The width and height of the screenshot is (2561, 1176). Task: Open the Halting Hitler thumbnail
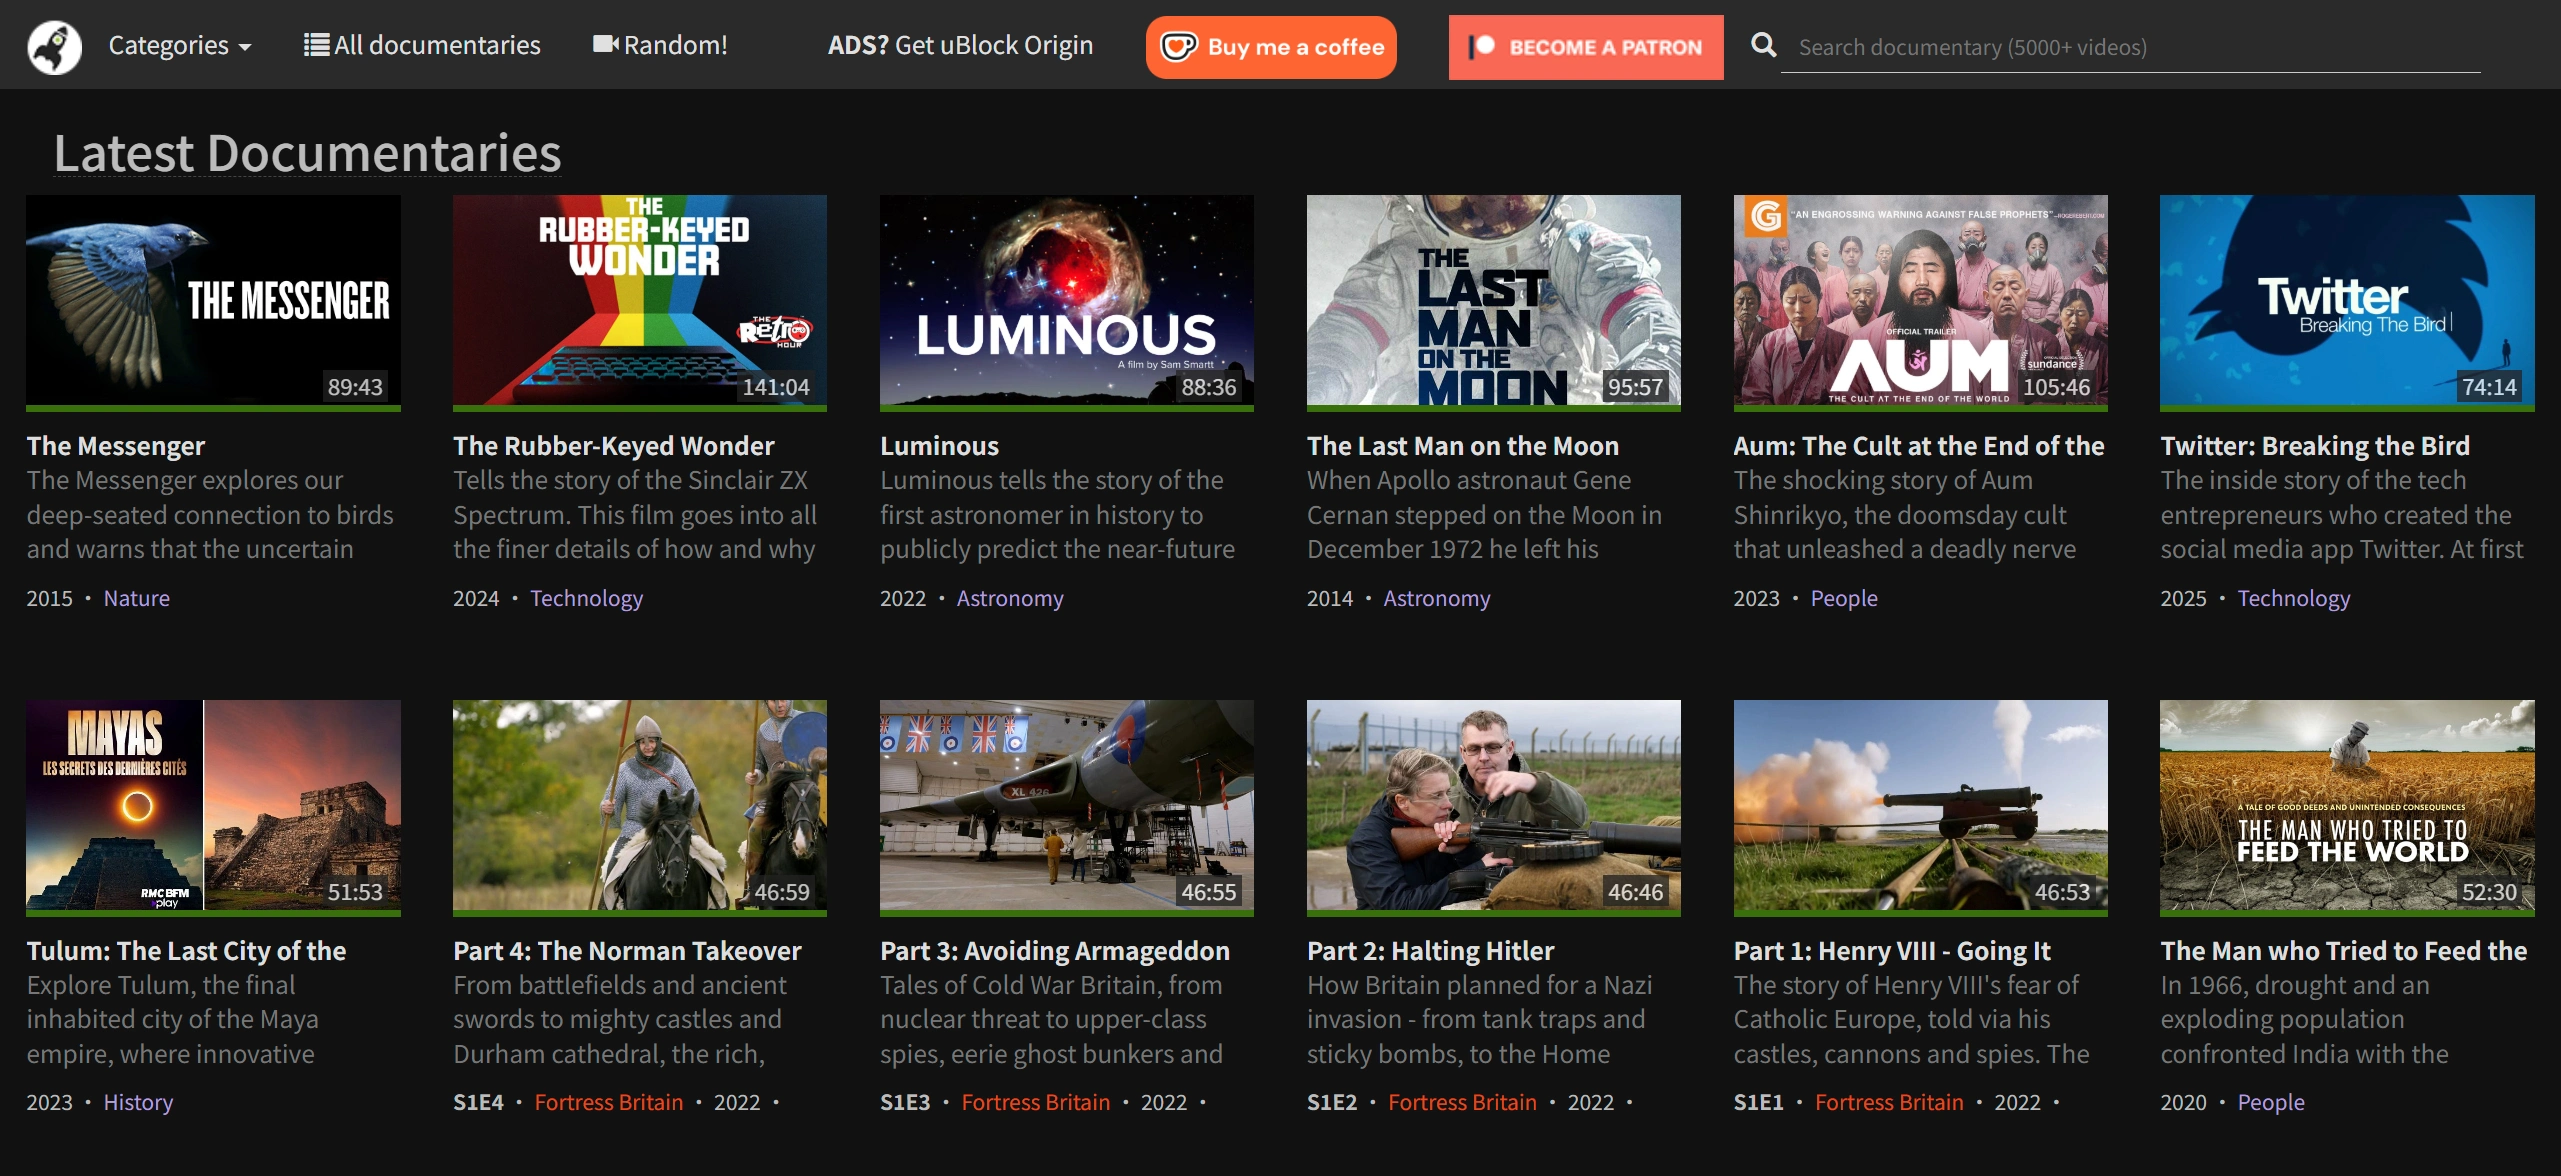coord(1494,807)
